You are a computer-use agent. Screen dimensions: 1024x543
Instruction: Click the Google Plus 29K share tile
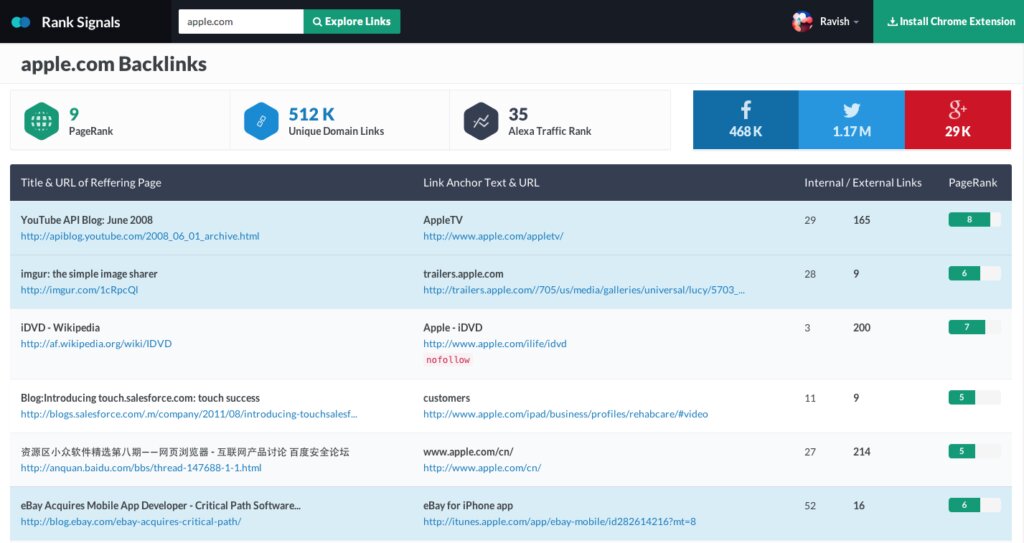[x=957, y=120]
